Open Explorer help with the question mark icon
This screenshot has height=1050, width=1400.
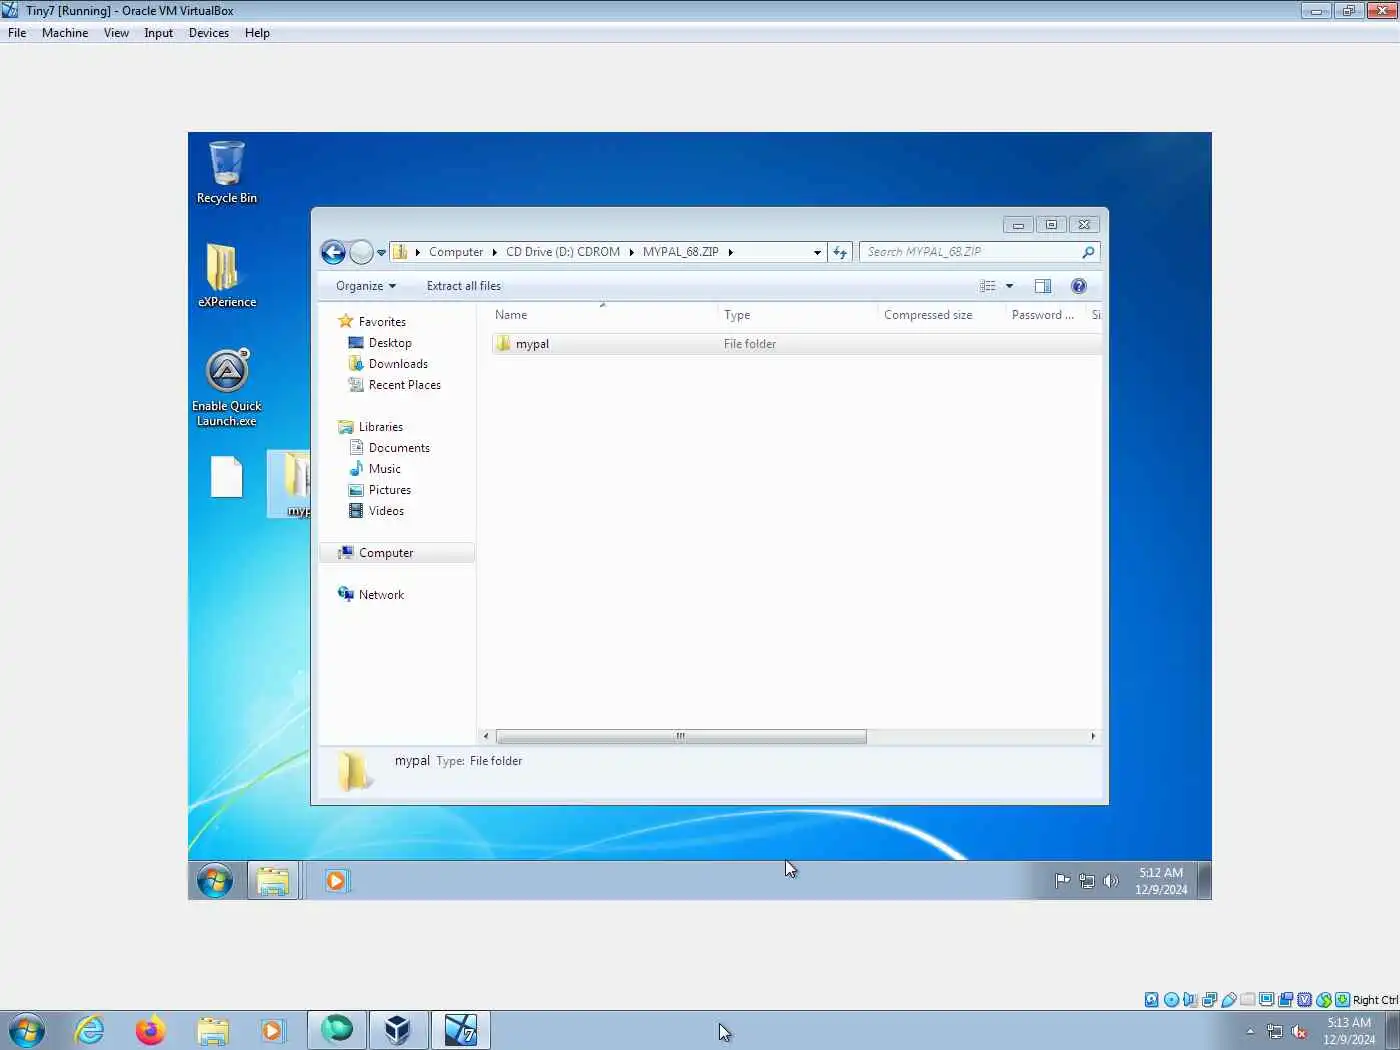coord(1079,286)
